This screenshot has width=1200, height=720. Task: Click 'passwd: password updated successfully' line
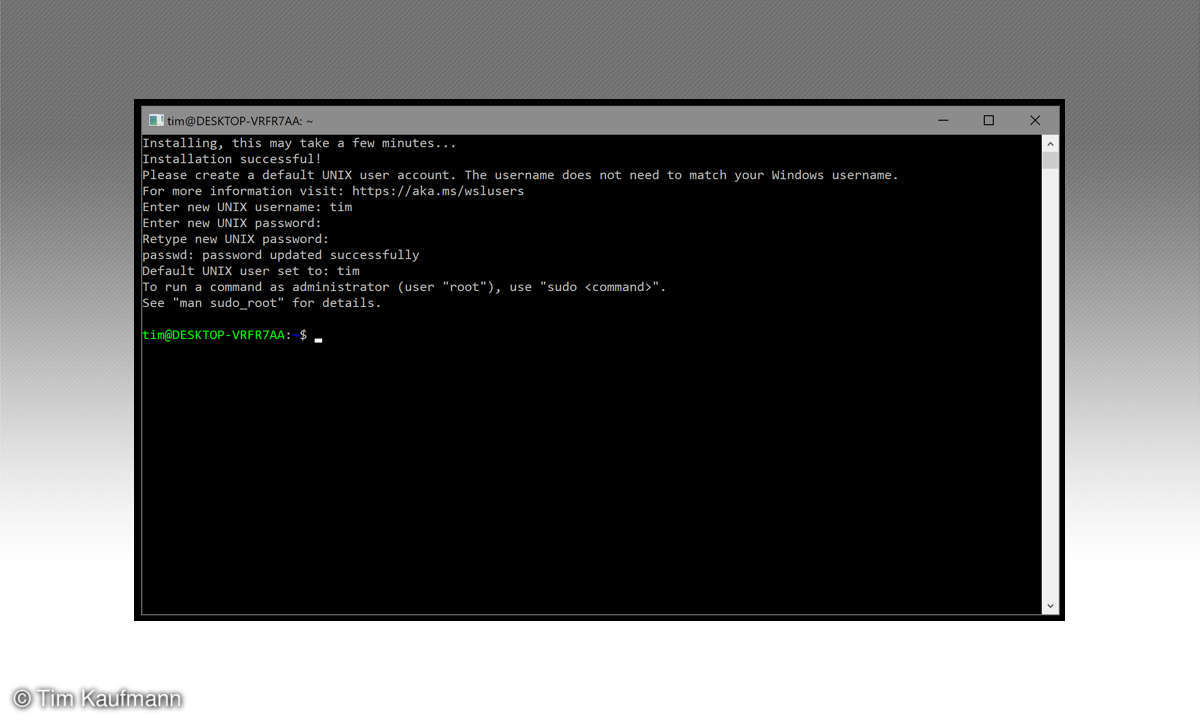pos(281,255)
